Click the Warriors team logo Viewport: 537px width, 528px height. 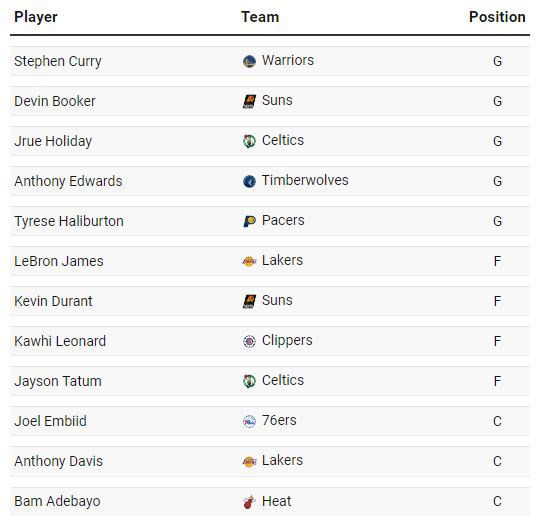(249, 62)
